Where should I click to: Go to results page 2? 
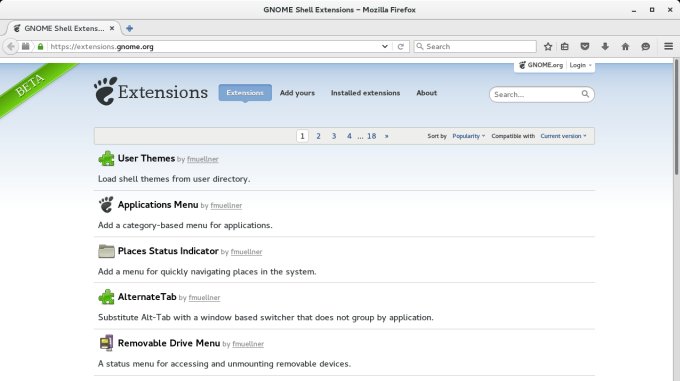[x=318, y=136]
